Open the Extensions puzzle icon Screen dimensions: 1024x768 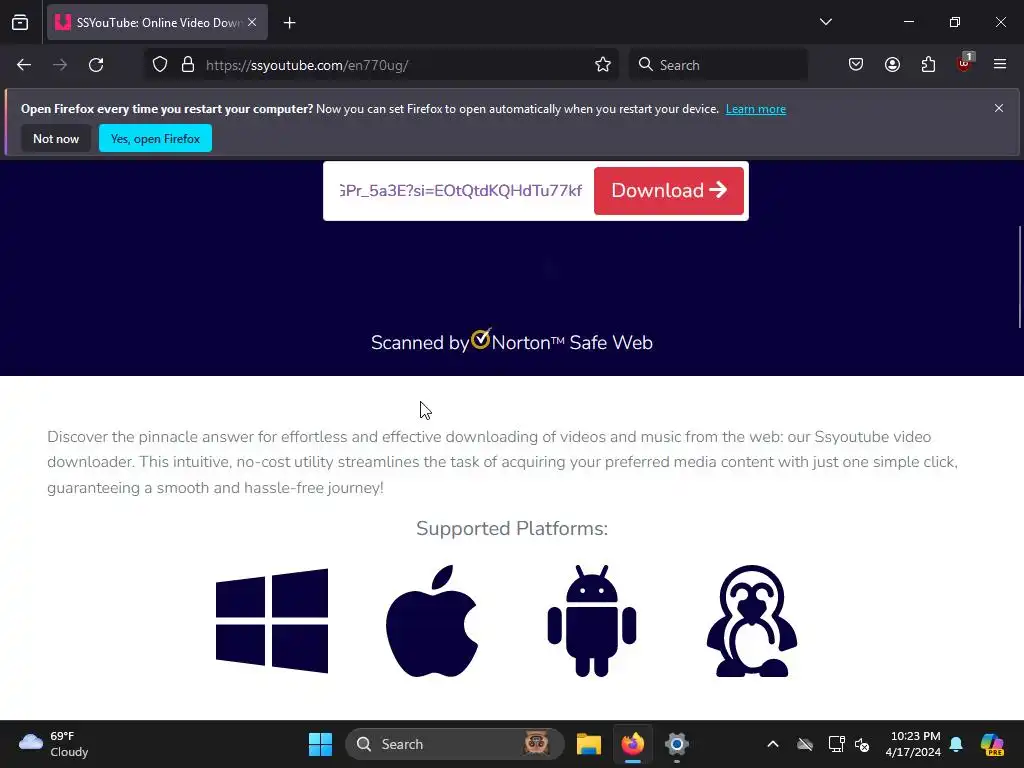(x=928, y=65)
